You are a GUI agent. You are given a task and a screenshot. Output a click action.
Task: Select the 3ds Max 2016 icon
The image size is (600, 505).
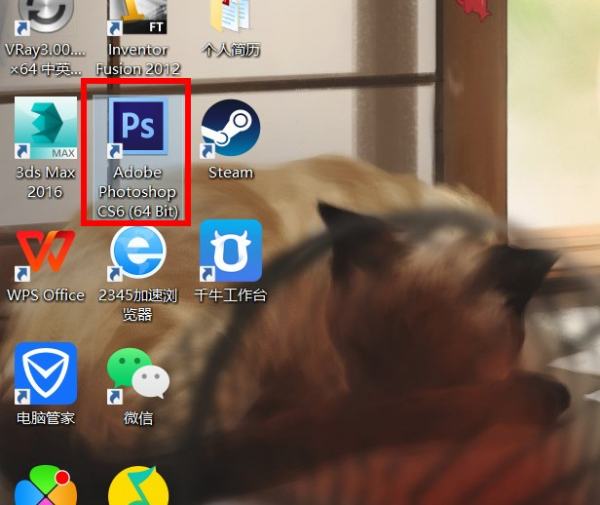(x=46, y=128)
